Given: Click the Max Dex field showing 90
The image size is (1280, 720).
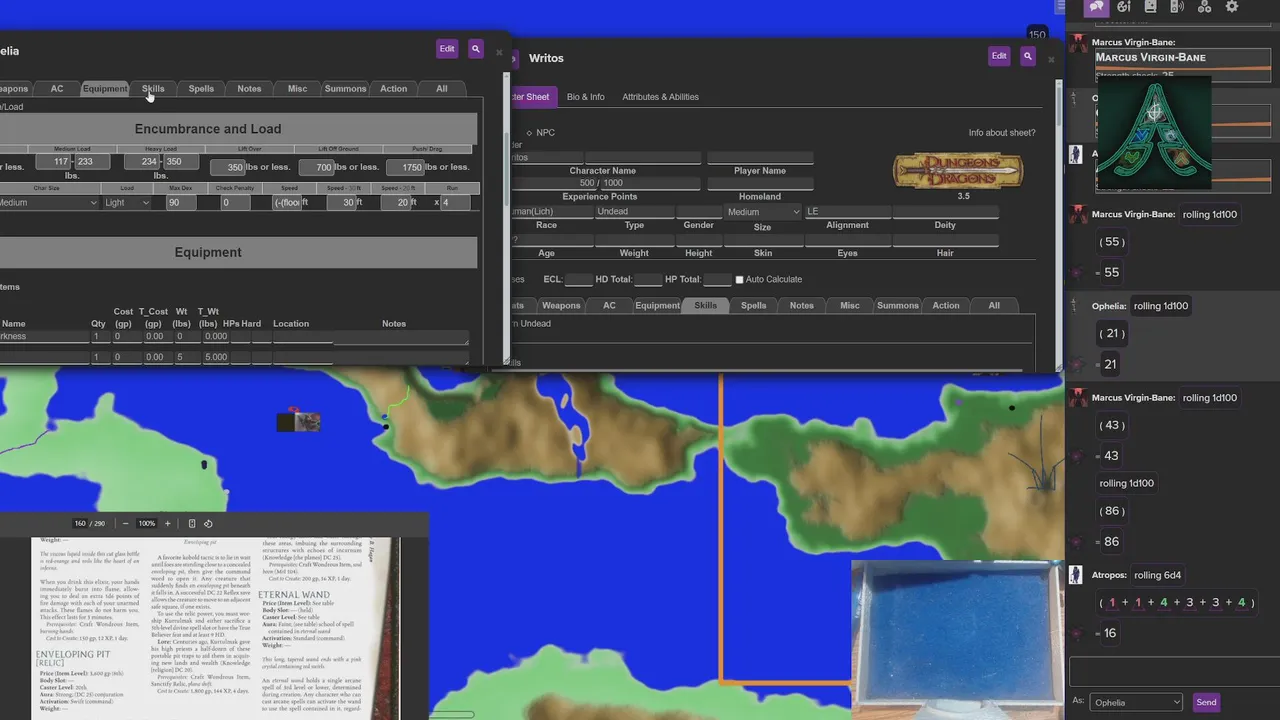Looking at the screenshot, I should pos(180,203).
